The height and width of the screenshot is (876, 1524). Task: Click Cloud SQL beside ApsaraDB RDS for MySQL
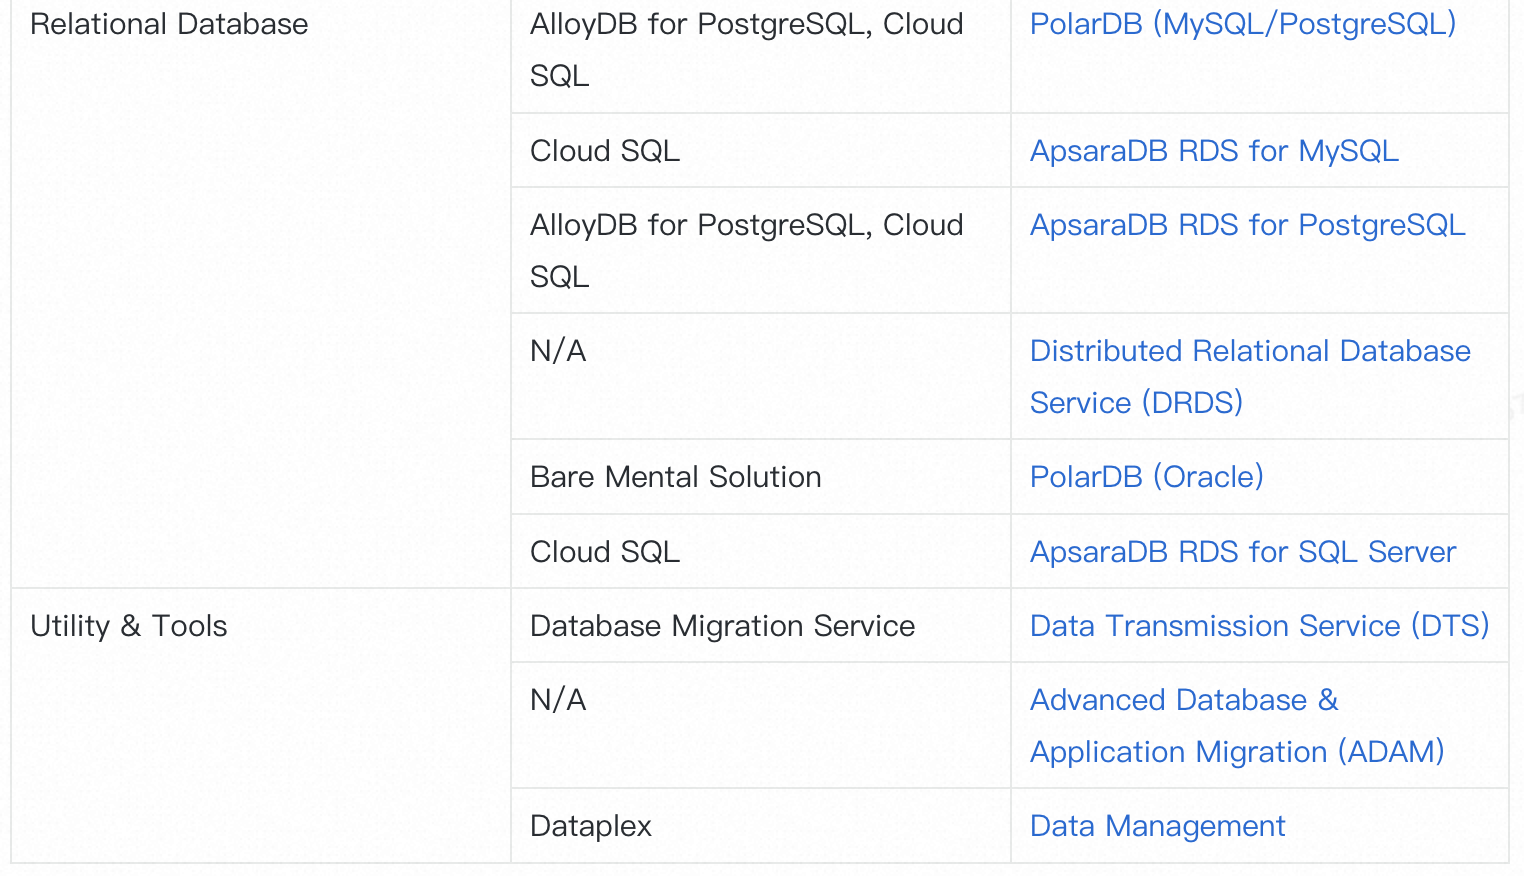(x=605, y=151)
